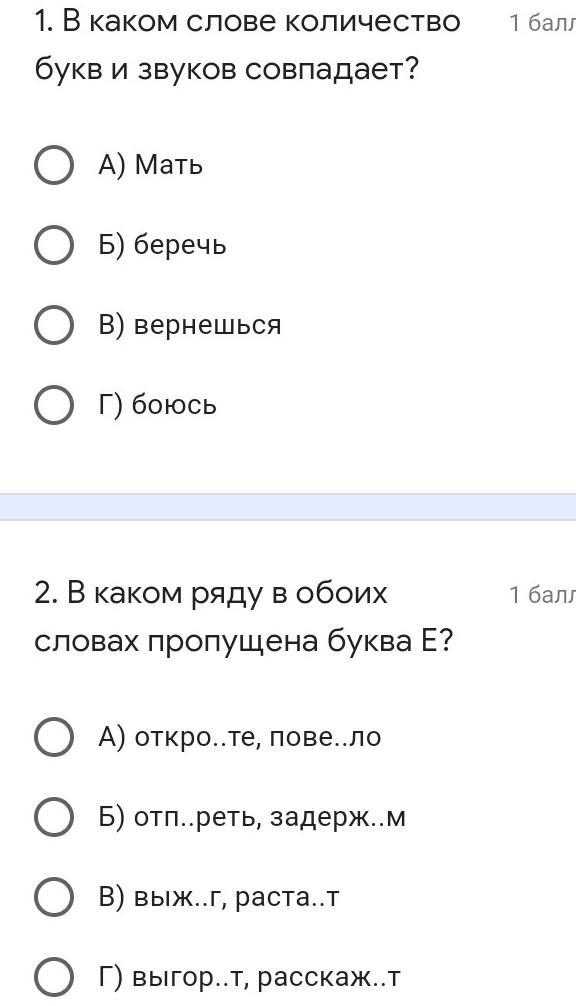Click the '1 балл' label of question 2

[542, 595]
